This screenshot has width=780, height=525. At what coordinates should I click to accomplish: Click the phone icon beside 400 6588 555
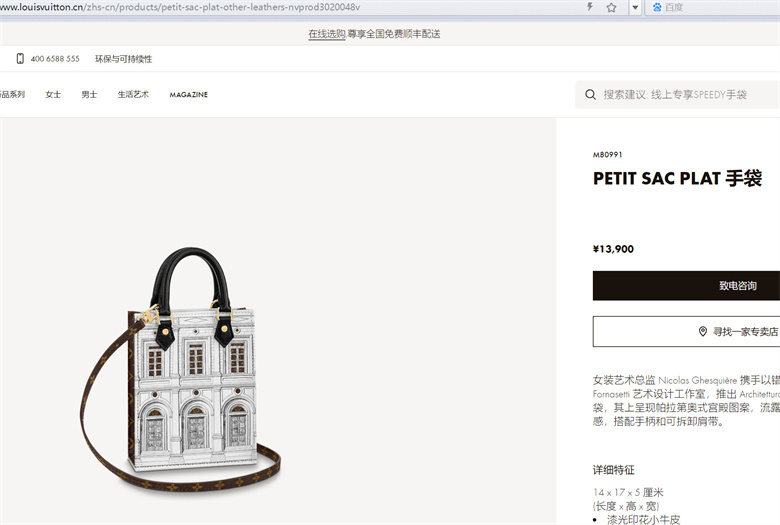pos(20,59)
